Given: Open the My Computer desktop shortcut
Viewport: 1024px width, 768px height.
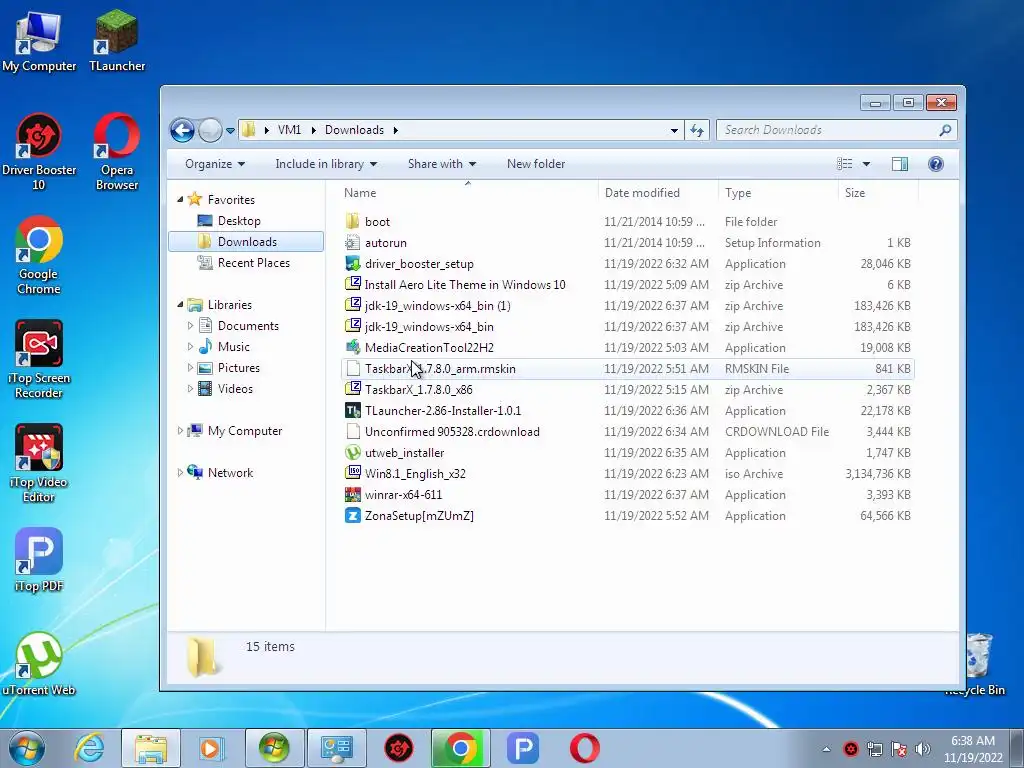Looking at the screenshot, I should (x=39, y=41).
